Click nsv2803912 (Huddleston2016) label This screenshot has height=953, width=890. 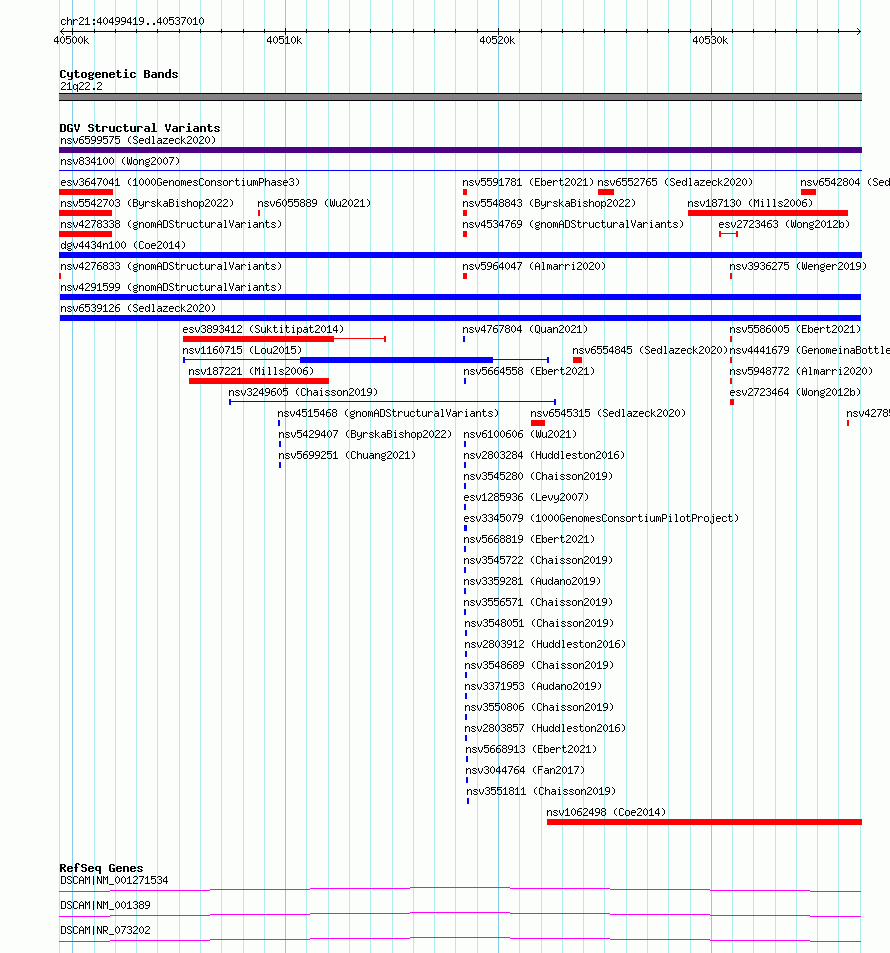click(545, 644)
